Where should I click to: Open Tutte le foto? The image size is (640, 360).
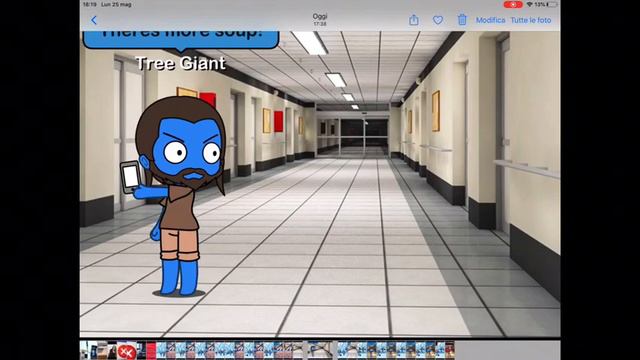[x=531, y=20]
